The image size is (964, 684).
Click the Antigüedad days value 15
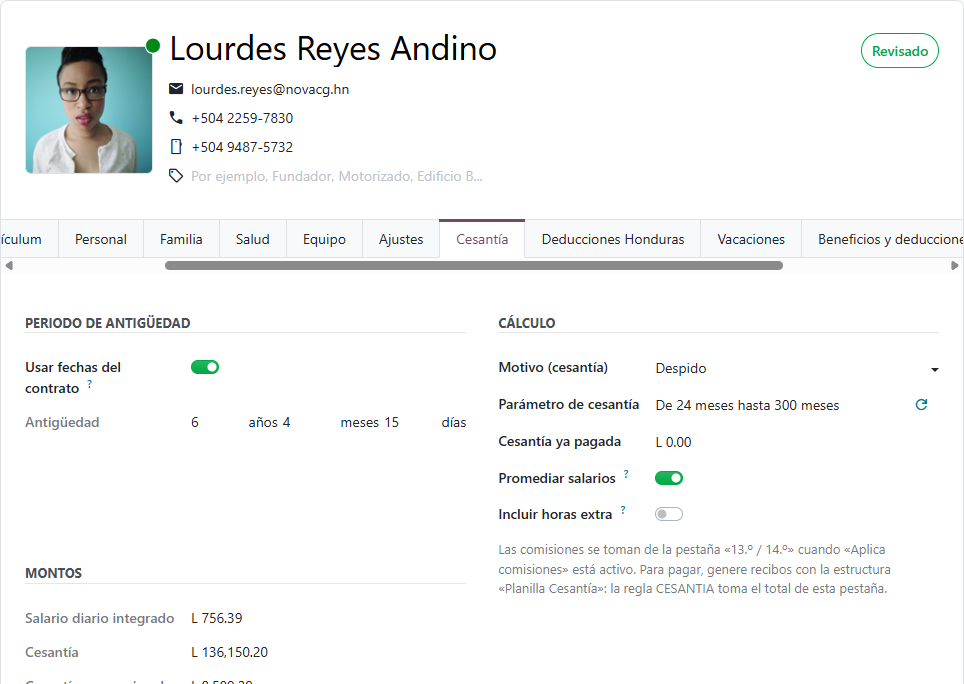tap(392, 422)
